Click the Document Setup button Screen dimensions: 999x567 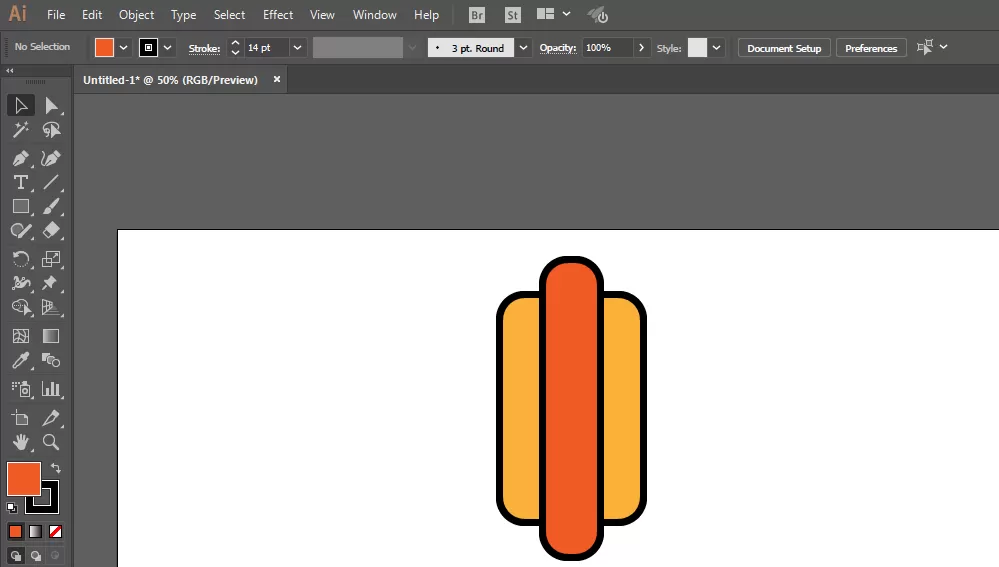pos(784,48)
